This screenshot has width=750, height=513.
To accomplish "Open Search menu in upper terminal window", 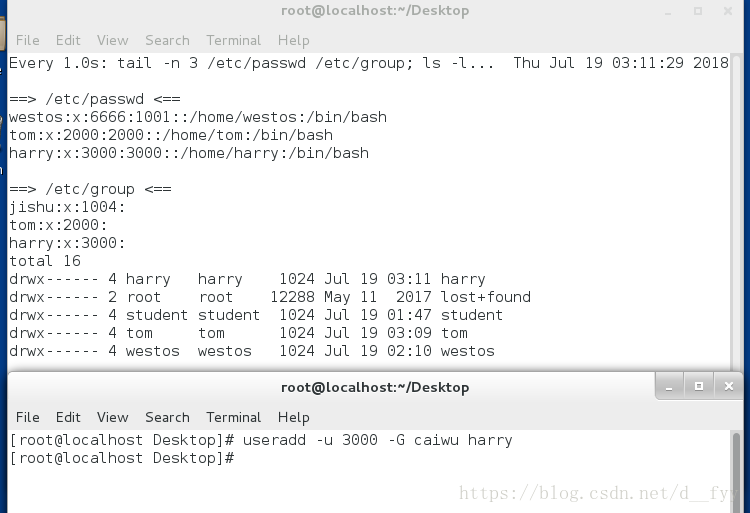I will coord(167,40).
